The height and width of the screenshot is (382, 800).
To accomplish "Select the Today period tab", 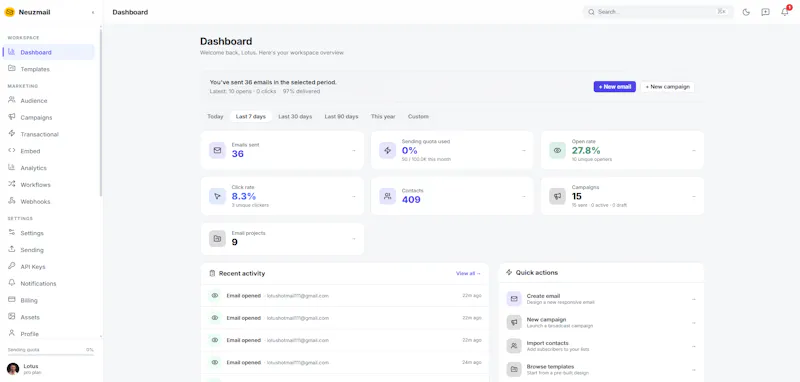I will click(x=215, y=116).
